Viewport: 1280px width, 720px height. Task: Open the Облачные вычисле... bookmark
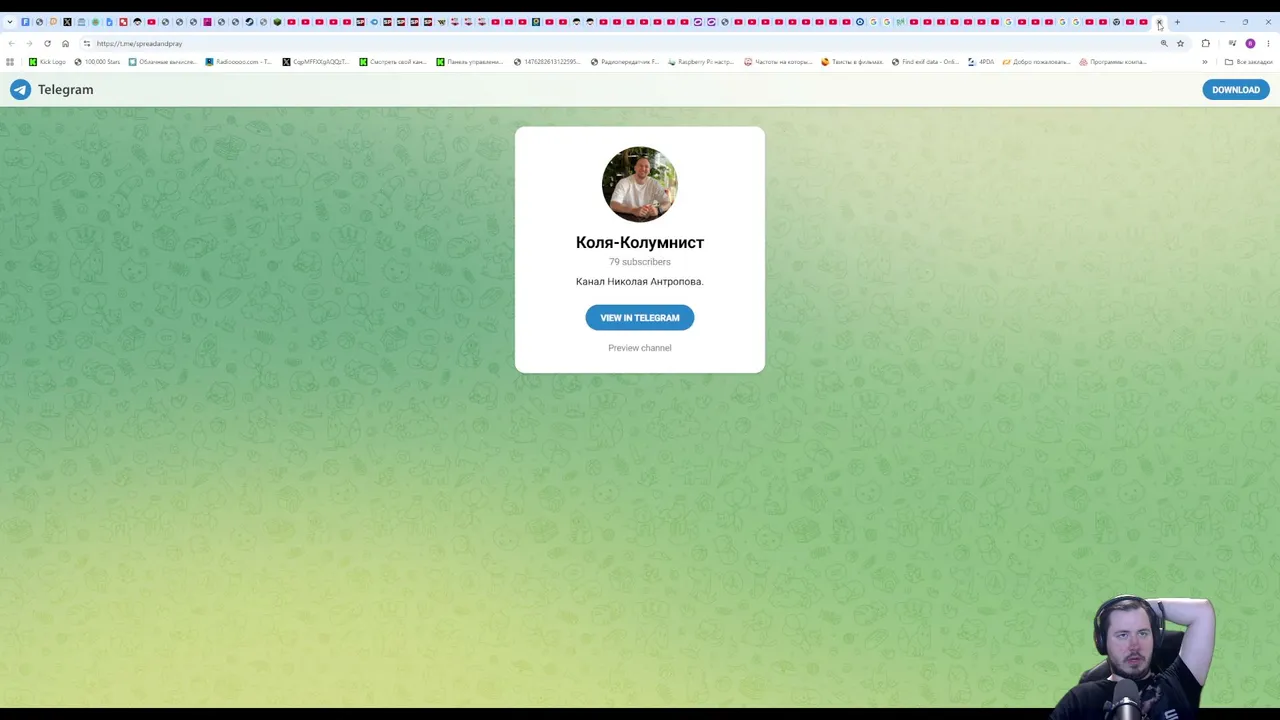(162, 62)
